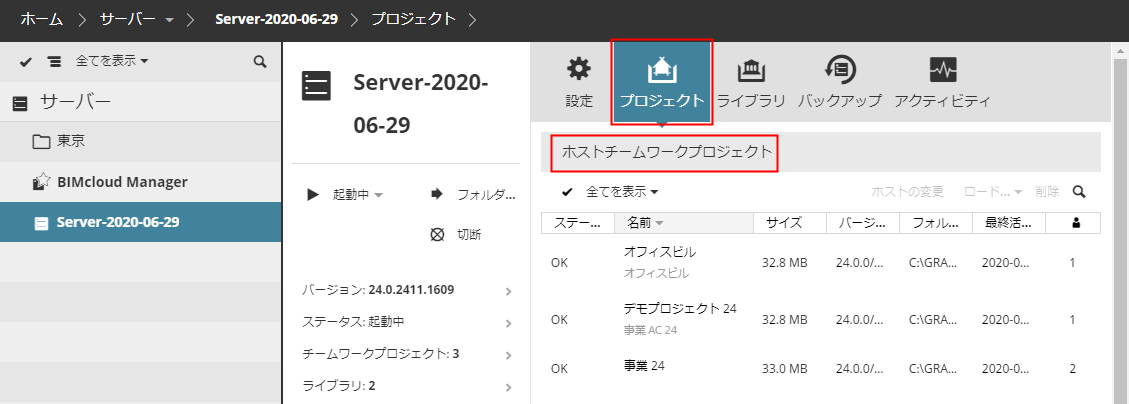Open the project list 全てを表示 filter
Image resolution: width=1129 pixels, height=404 pixels.
(623, 192)
